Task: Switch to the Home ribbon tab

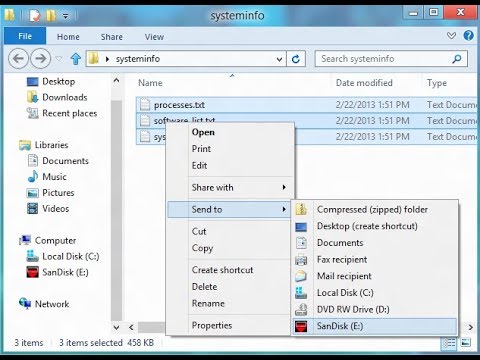Action: (68, 37)
